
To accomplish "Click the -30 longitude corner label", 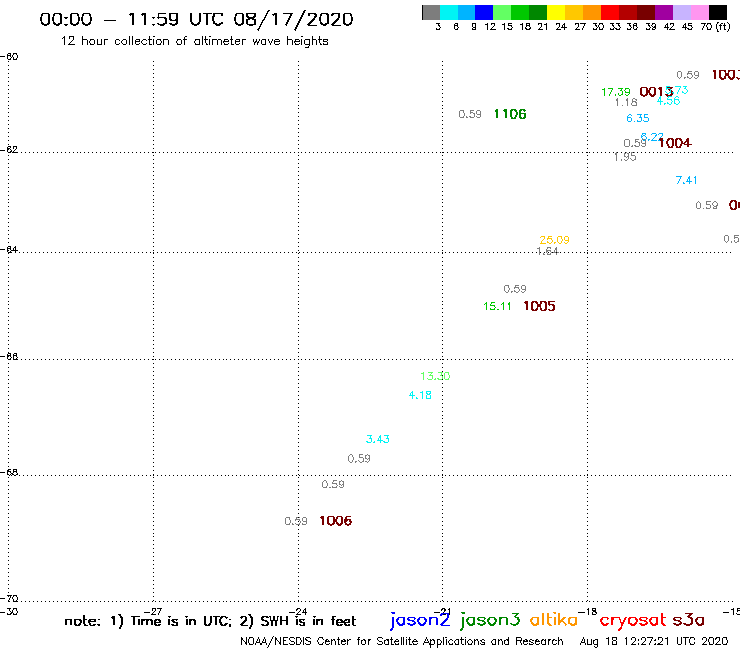I will 9,611.
